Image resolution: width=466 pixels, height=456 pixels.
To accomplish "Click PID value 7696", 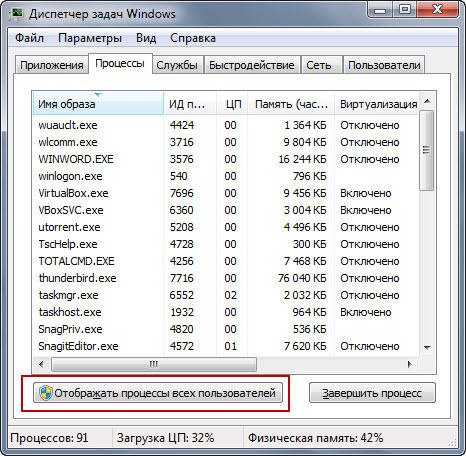I will 182,193.
